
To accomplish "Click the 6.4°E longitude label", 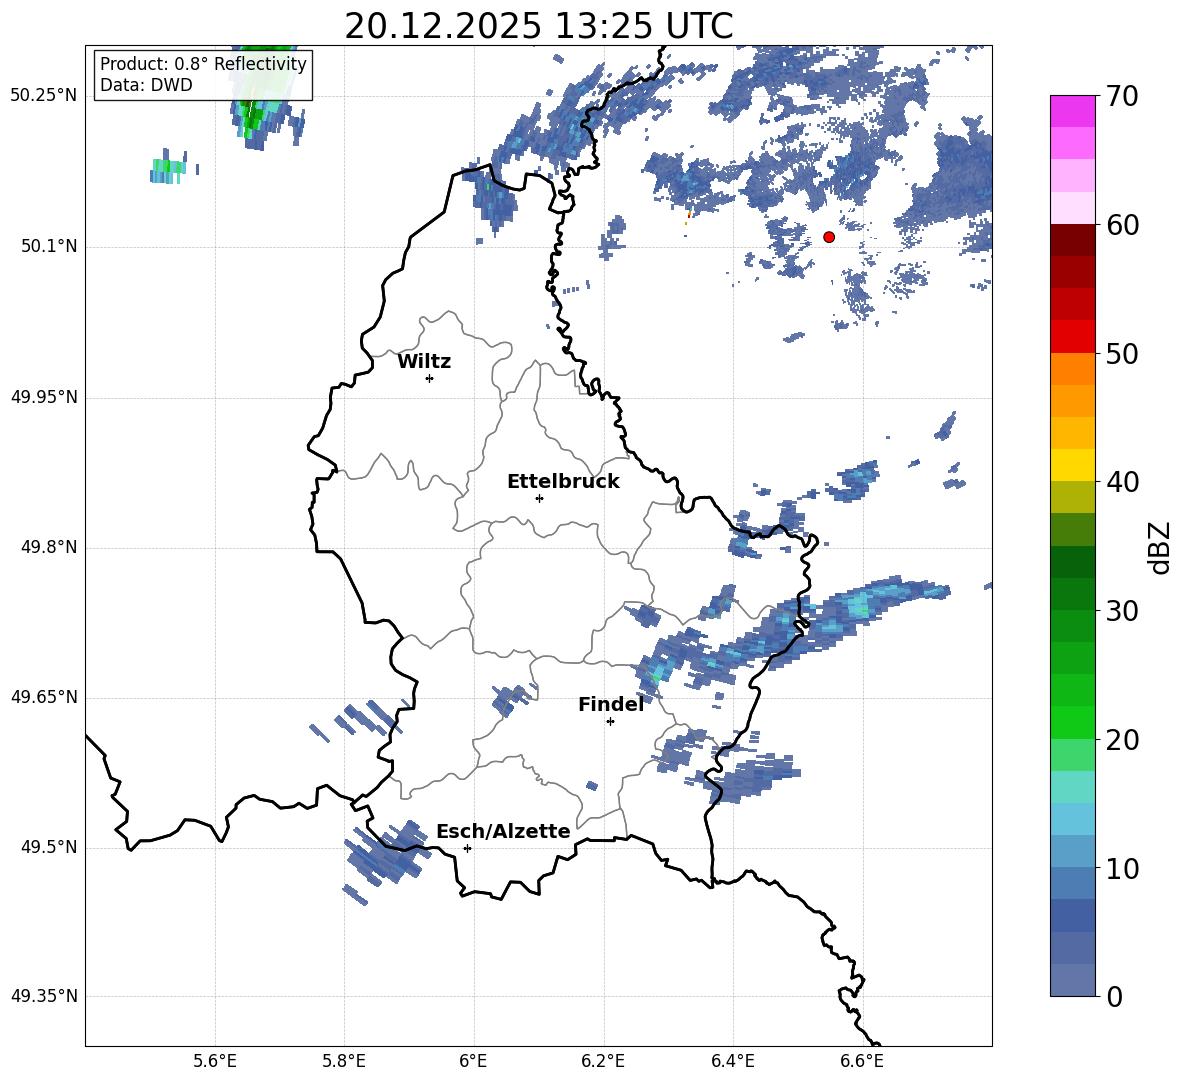I will pos(732,1061).
